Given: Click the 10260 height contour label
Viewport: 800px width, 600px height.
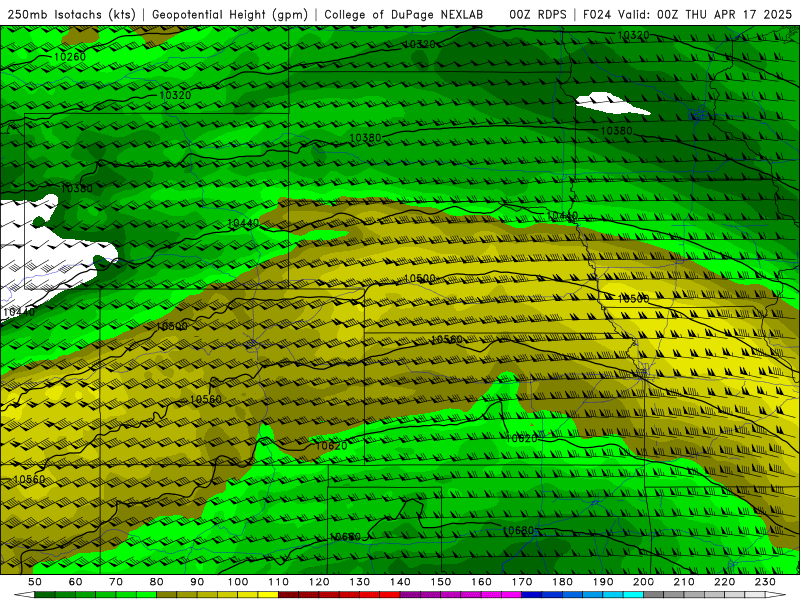Looking at the screenshot, I should 69,57.
